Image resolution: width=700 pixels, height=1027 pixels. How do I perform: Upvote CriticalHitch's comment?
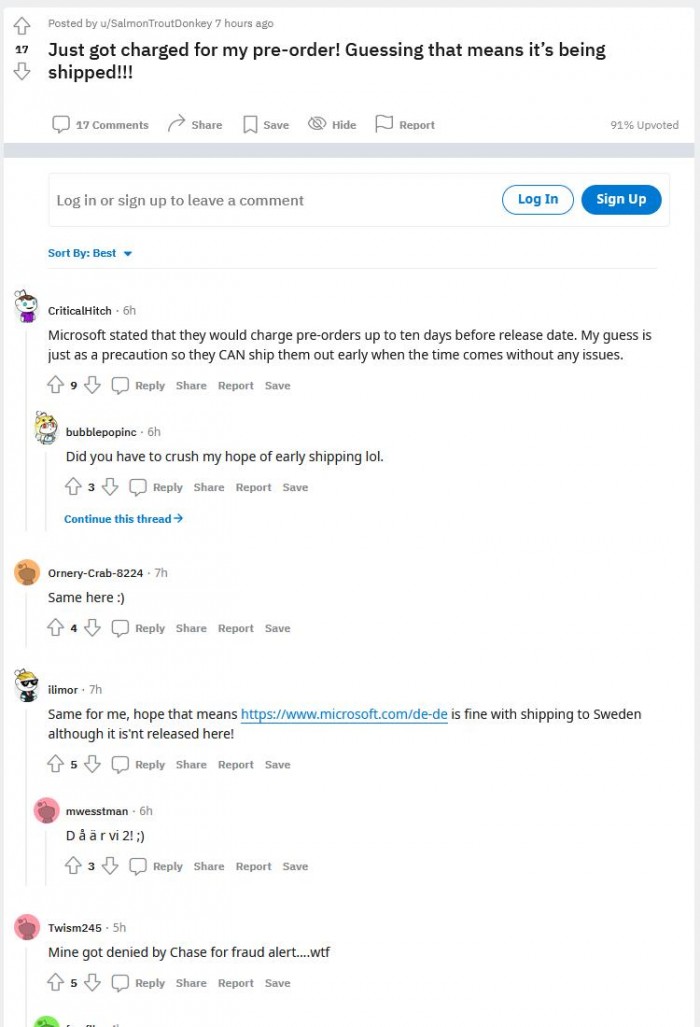[x=55, y=385]
